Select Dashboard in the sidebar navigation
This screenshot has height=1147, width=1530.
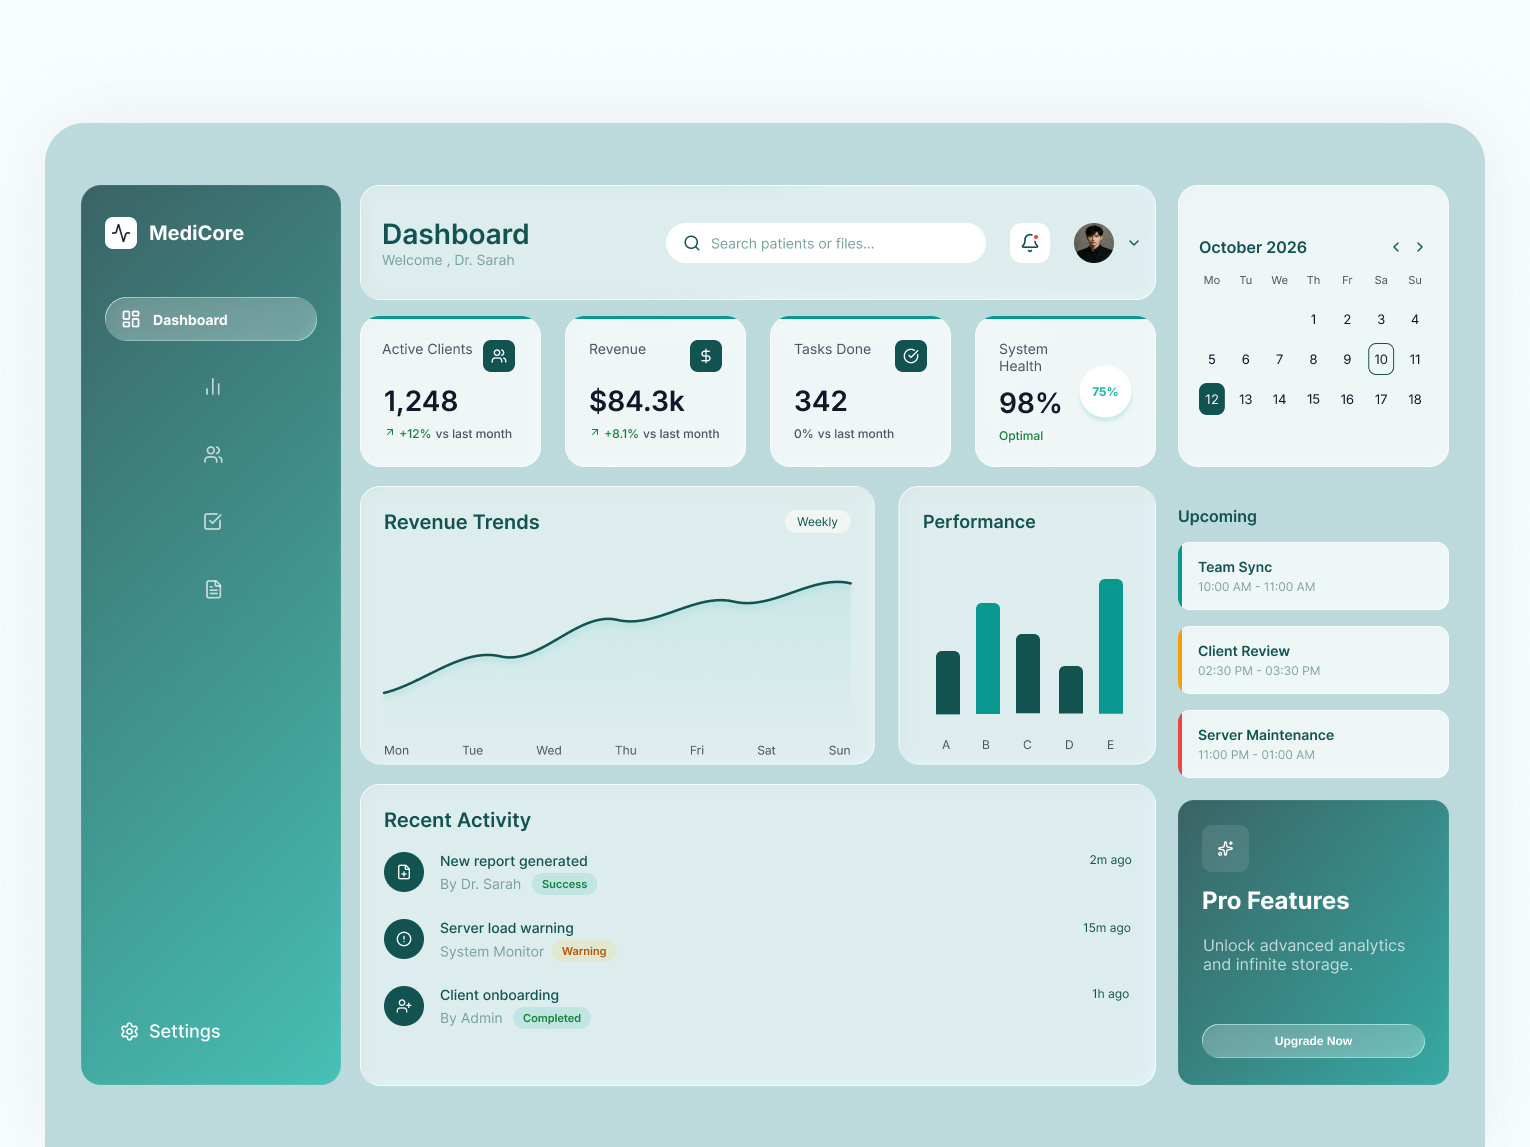click(x=210, y=319)
